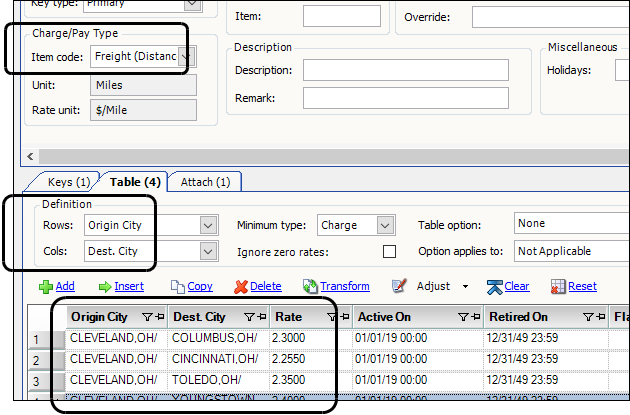Click the horizontal scrollbar left arrow
This screenshot has width=630, height=415.
click(x=31, y=156)
